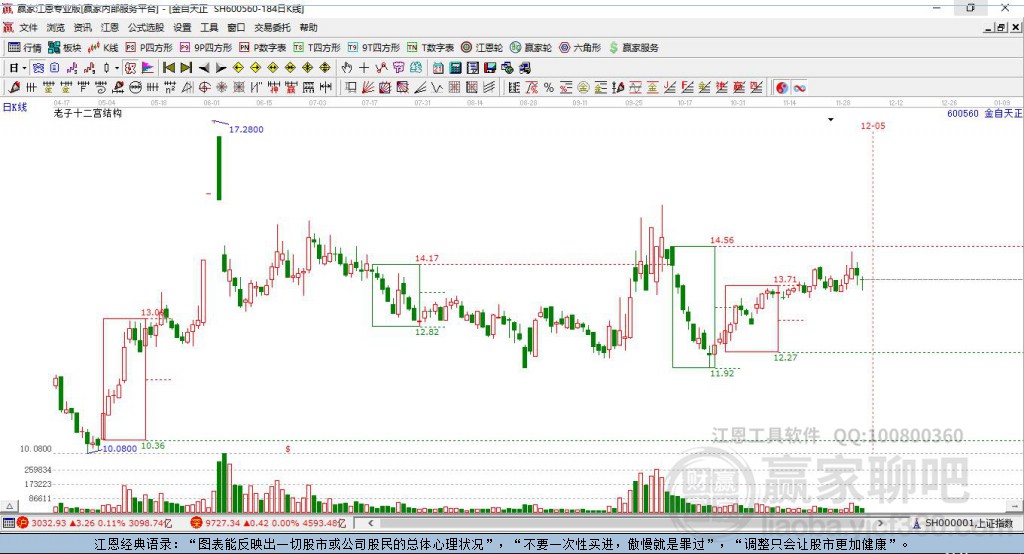The height and width of the screenshot is (554, 1024).
Task: Click the 日K线 label
Action: tap(15, 106)
